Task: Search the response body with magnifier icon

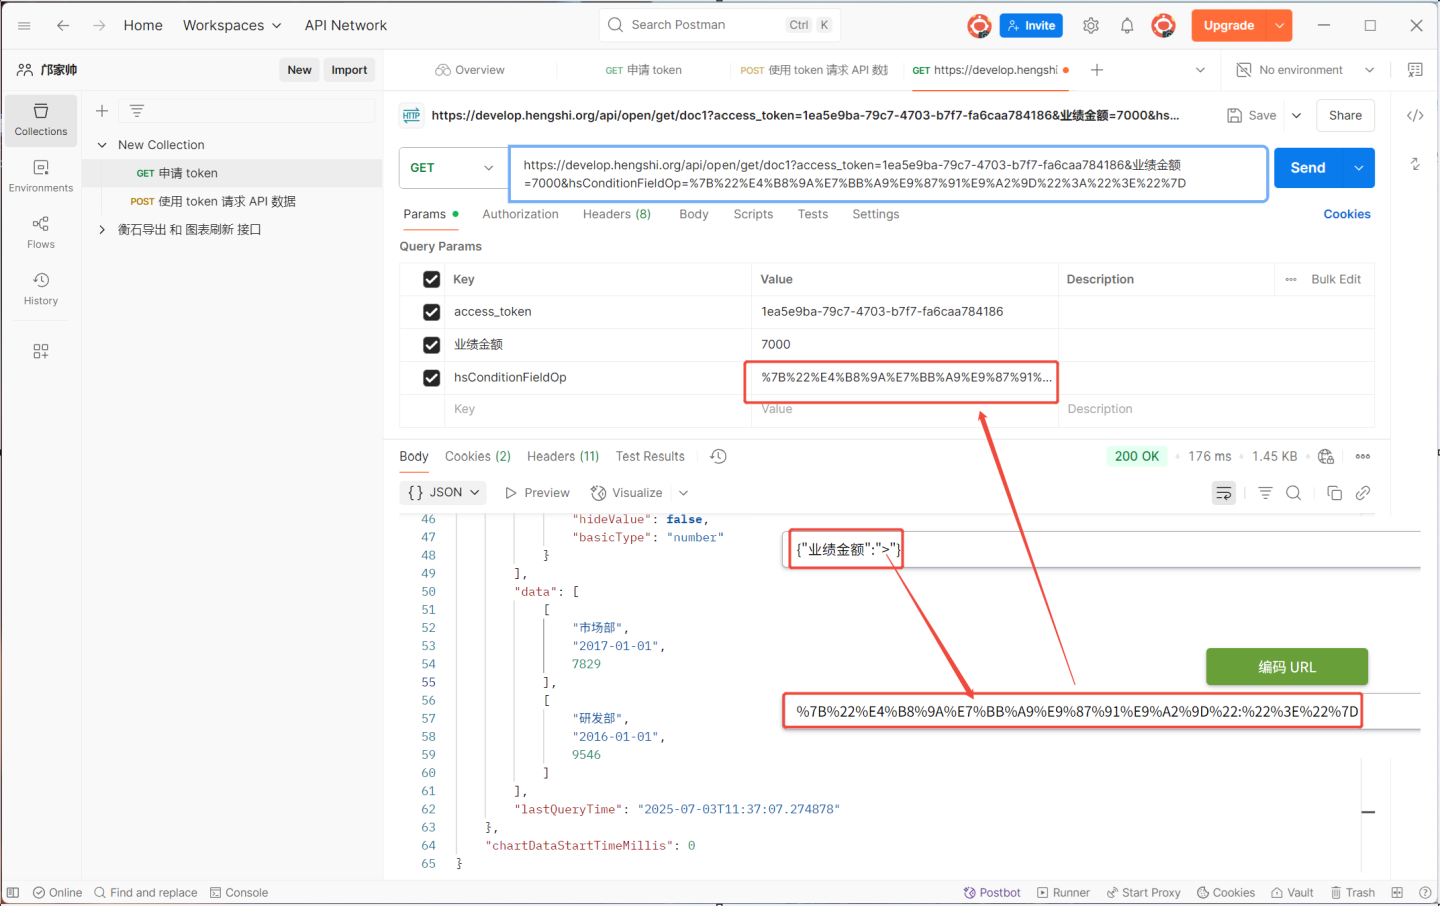Action: (1293, 493)
